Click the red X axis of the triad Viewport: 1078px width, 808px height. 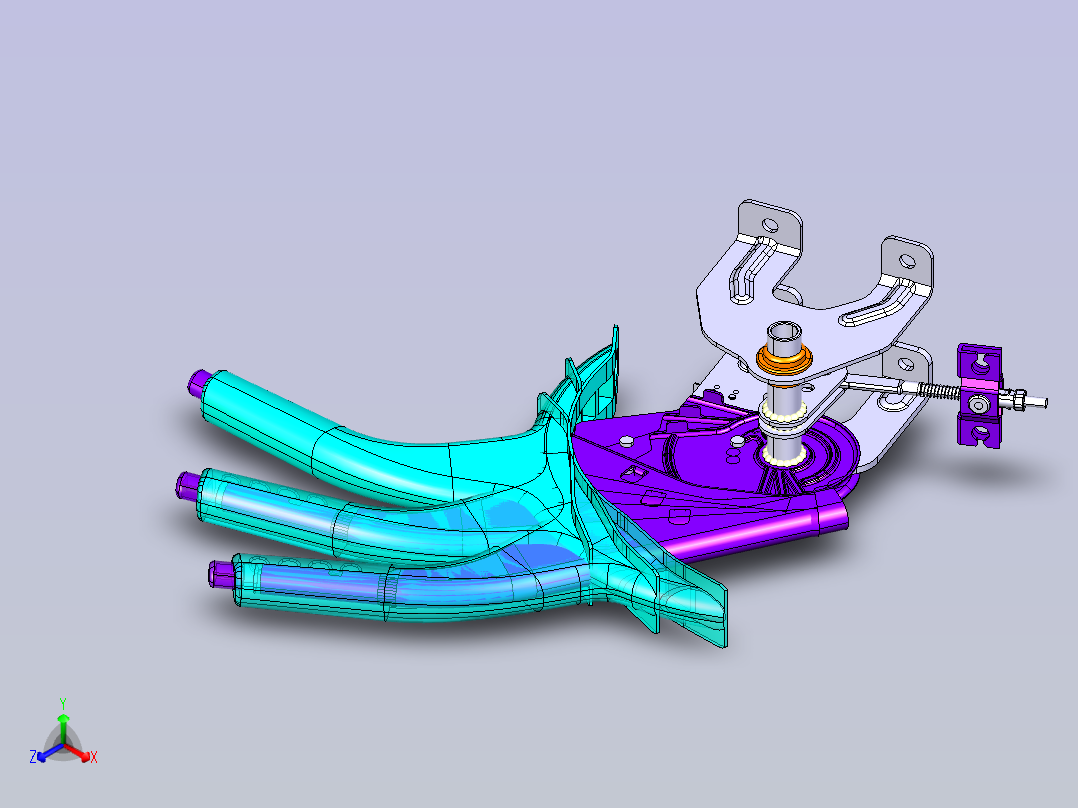(x=80, y=752)
